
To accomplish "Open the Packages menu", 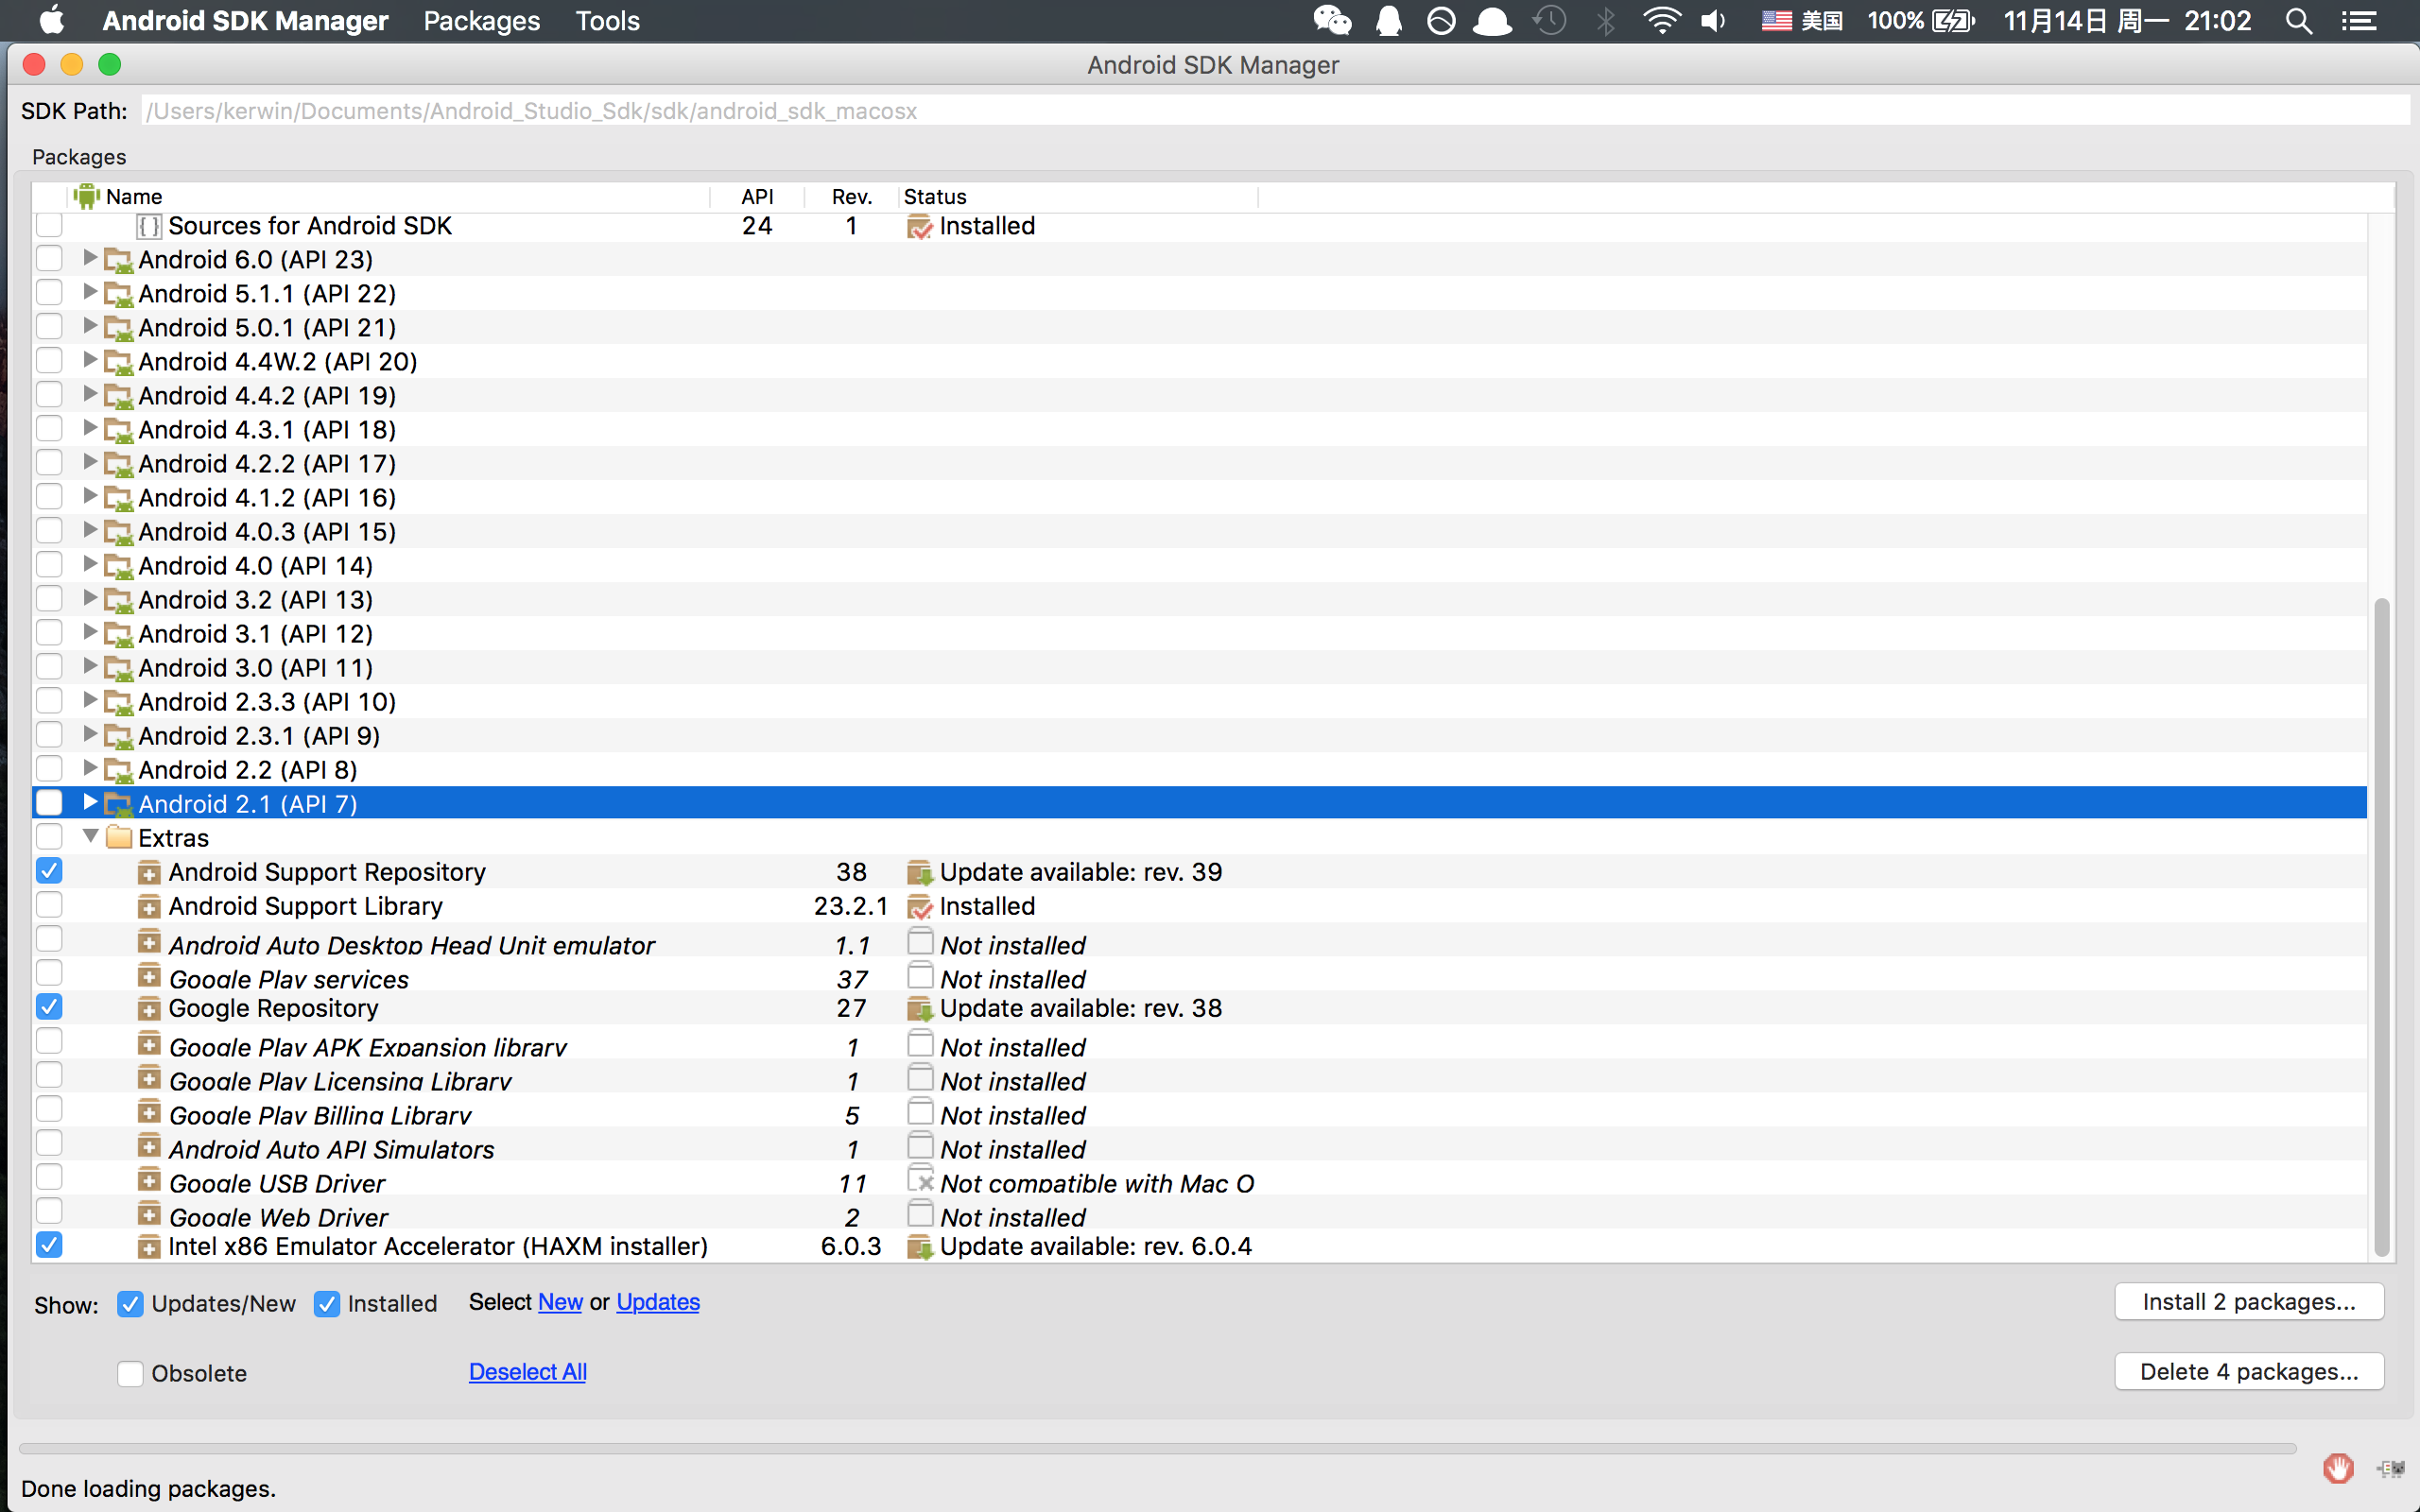I will click(x=481, y=21).
